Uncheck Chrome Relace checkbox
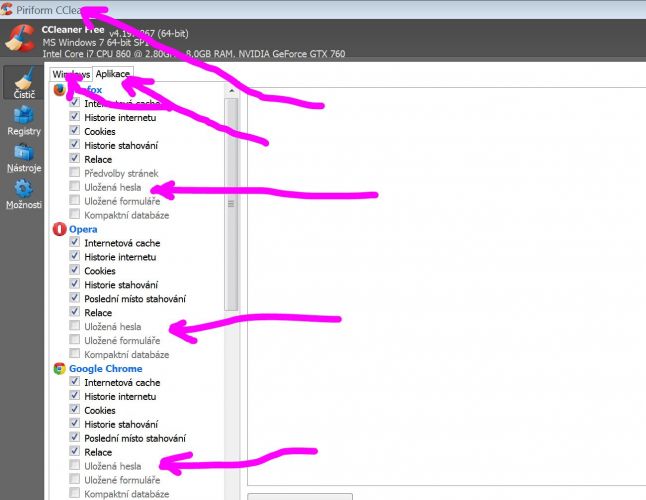Screen dimensions: 646x500 (x=75, y=451)
